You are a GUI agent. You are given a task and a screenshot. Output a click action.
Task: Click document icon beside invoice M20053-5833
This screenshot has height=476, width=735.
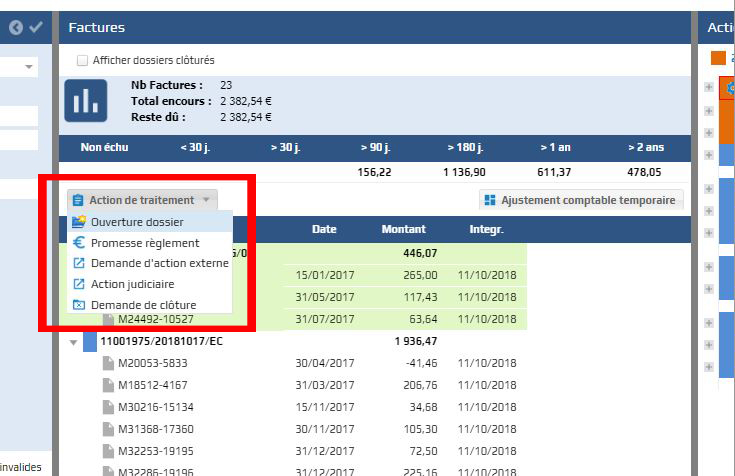[x=109, y=363]
